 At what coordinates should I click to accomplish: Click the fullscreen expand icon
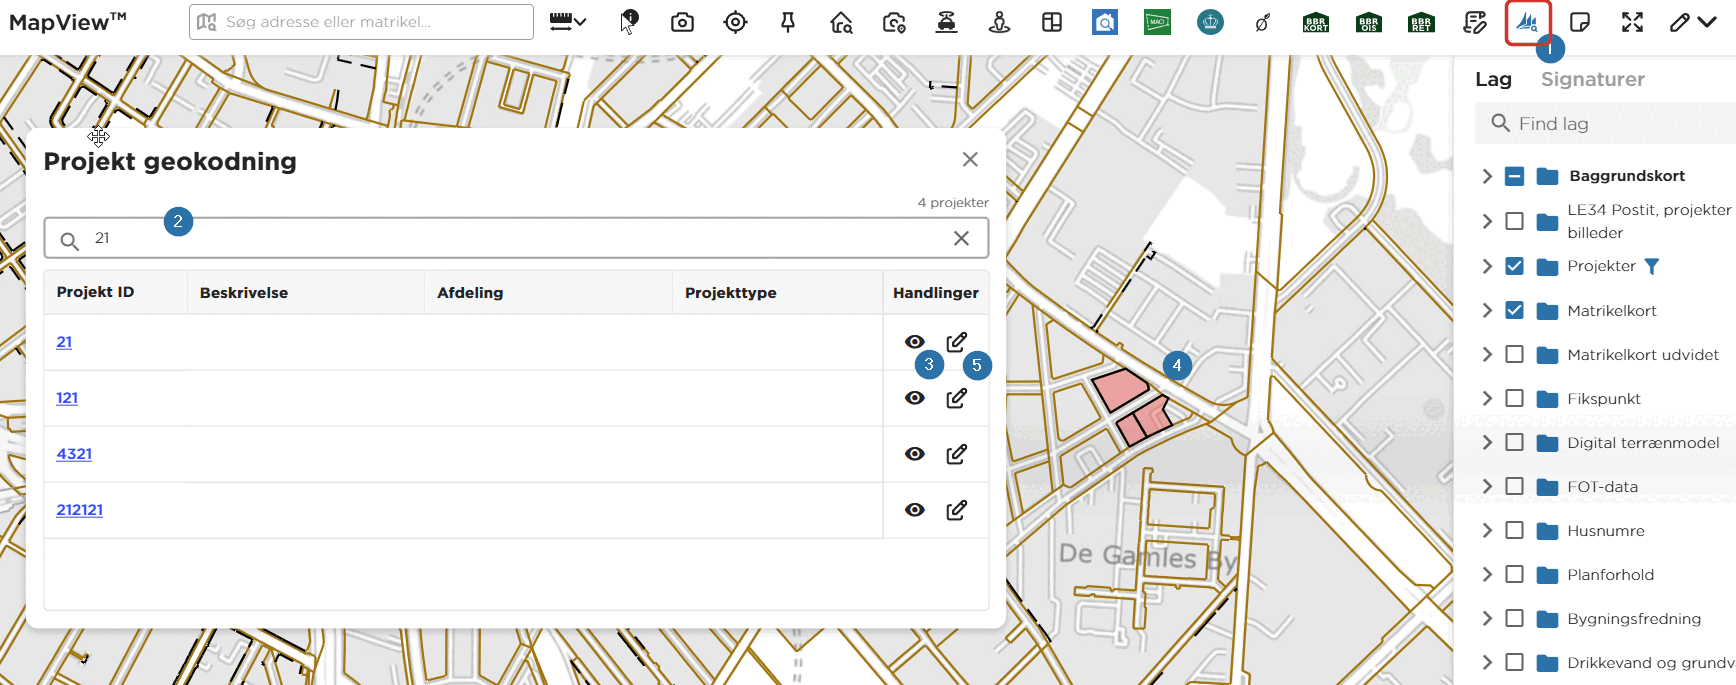[x=1632, y=22]
